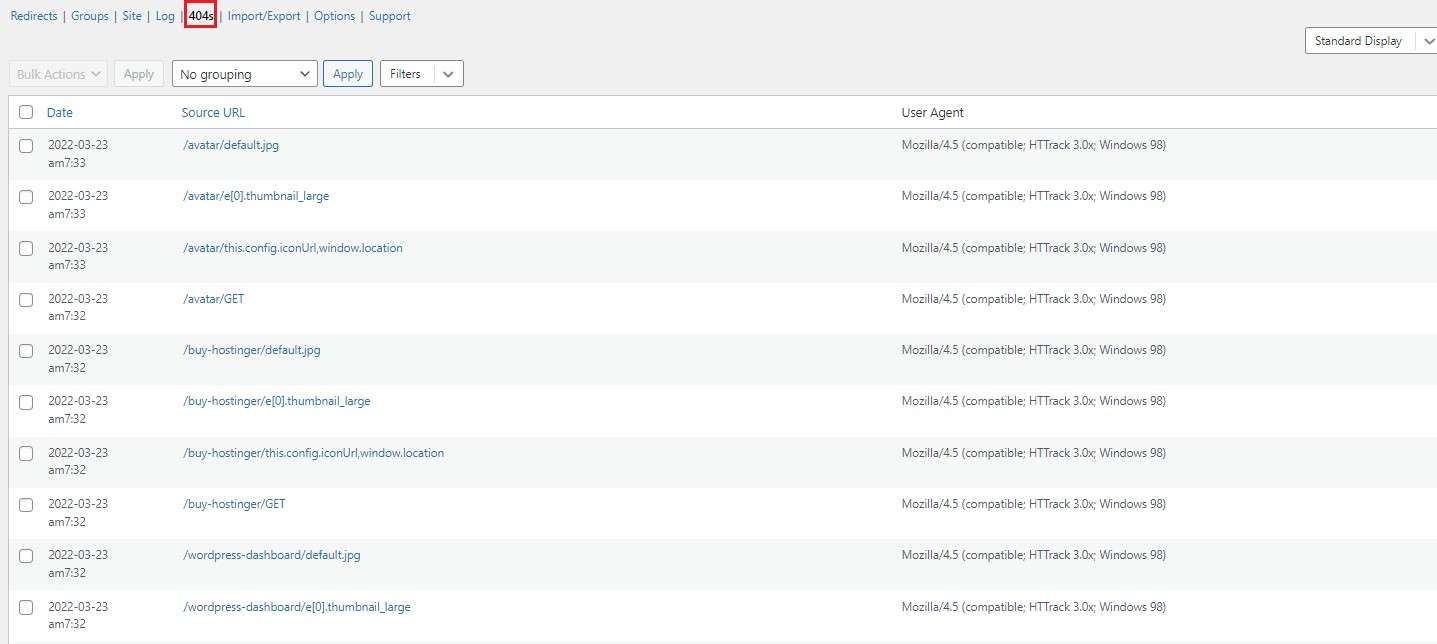The height and width of the screenshot is (644, 1437).
Task: Expand the Standard Display dropdown
Action: tap(1368, 41)
